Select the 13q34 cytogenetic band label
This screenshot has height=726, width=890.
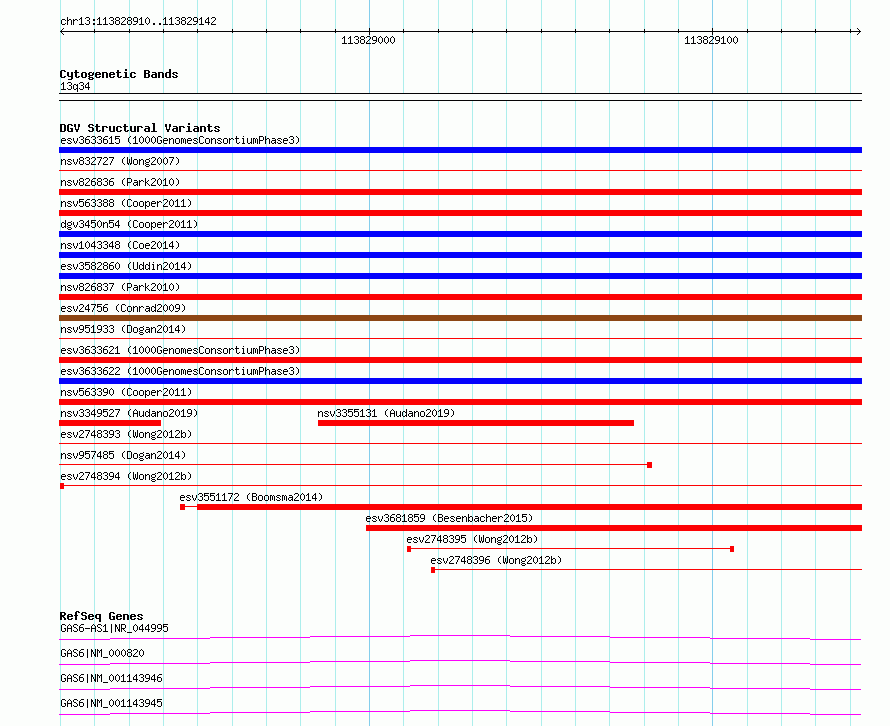(x=75, y=86)
